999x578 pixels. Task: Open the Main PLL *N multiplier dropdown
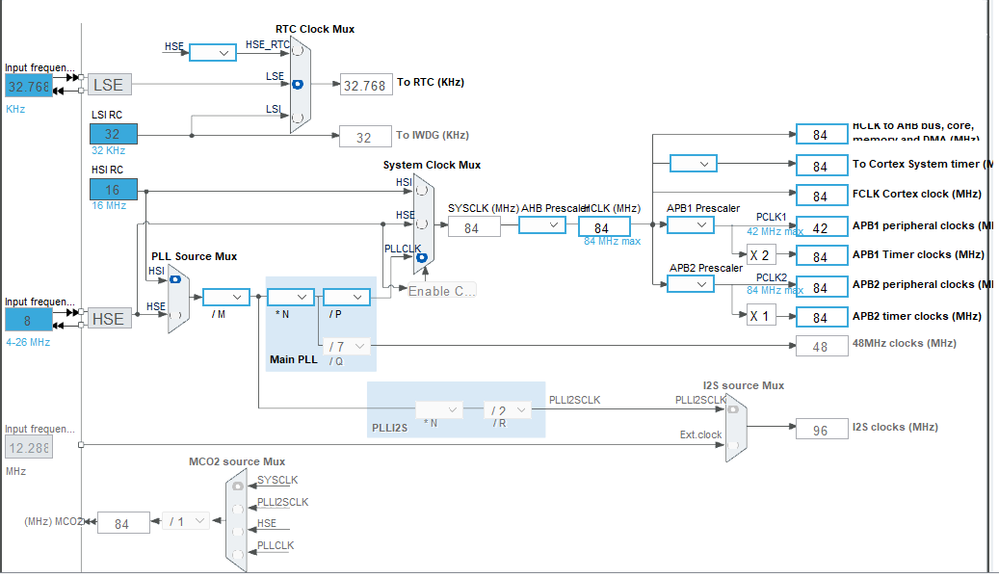coord(291,297)
